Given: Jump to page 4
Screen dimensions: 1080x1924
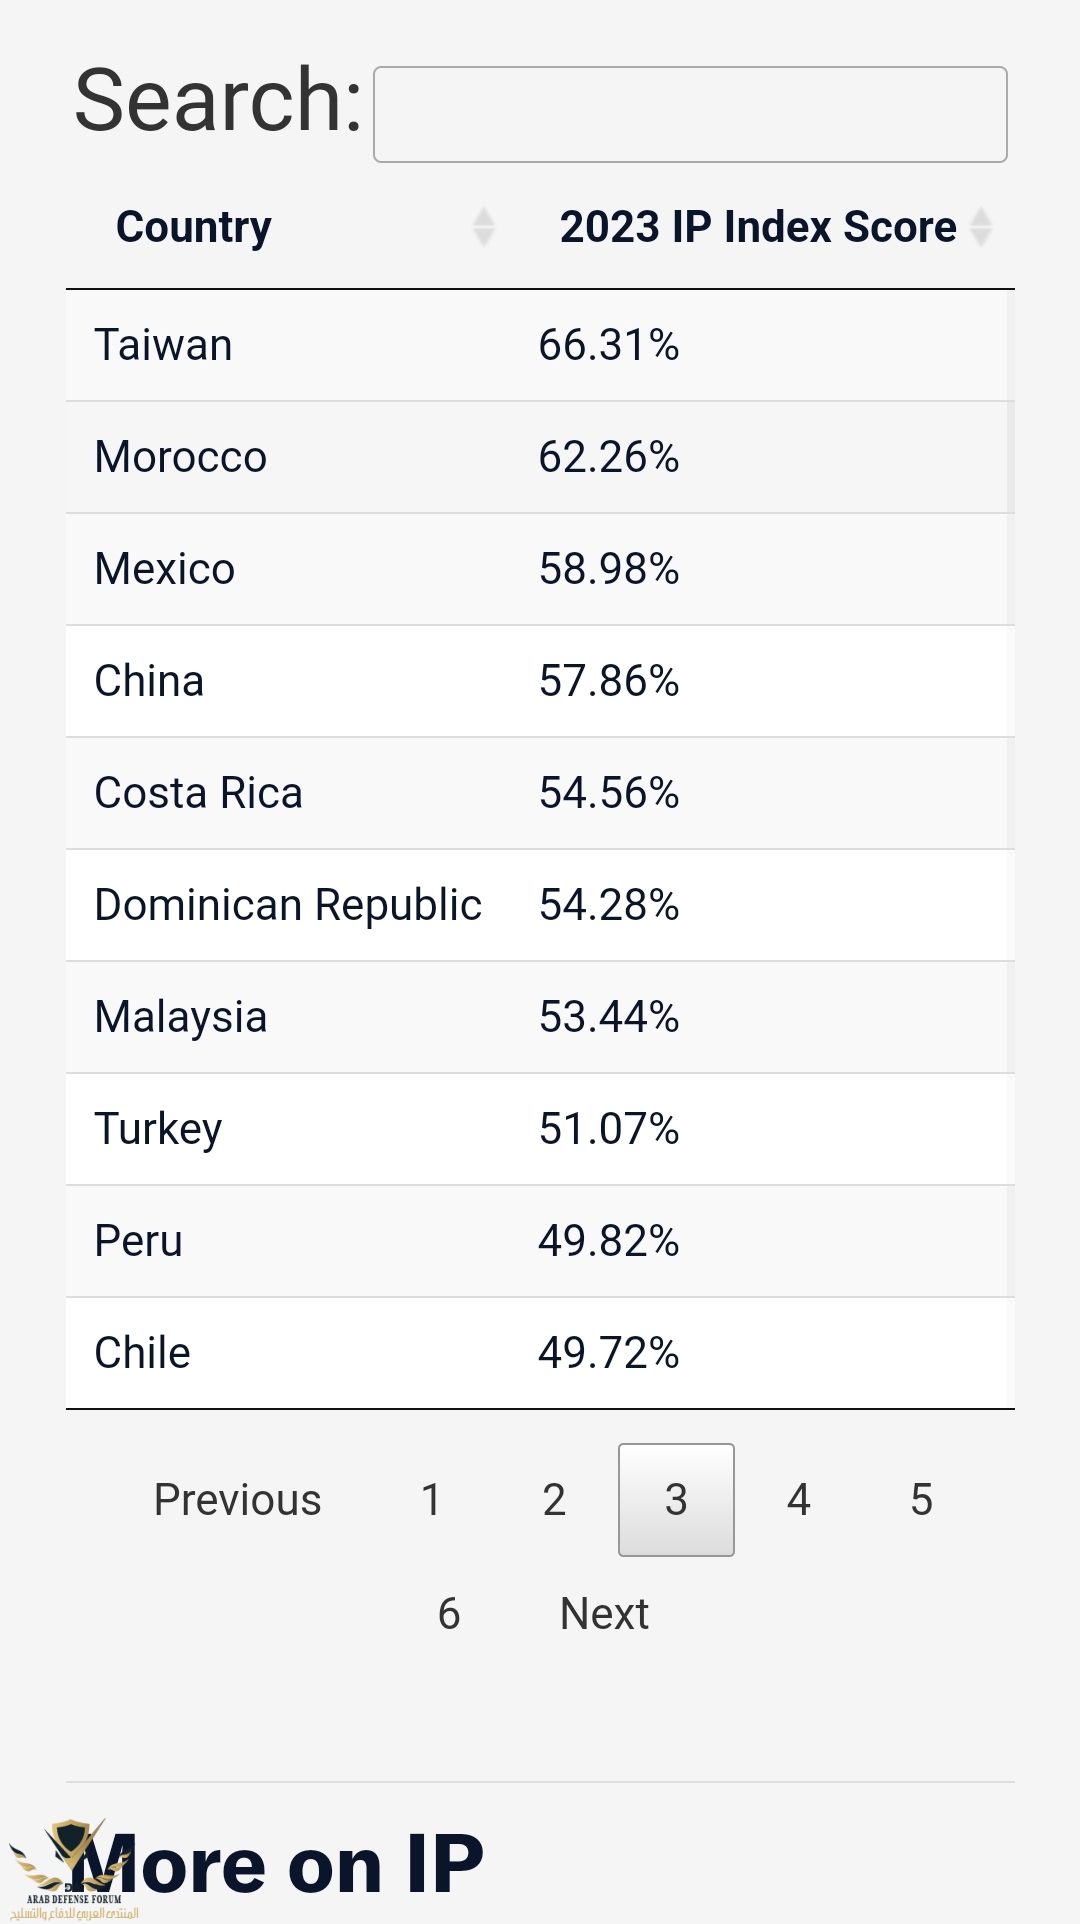Looking at the screenshot, I should point(798,1500).
